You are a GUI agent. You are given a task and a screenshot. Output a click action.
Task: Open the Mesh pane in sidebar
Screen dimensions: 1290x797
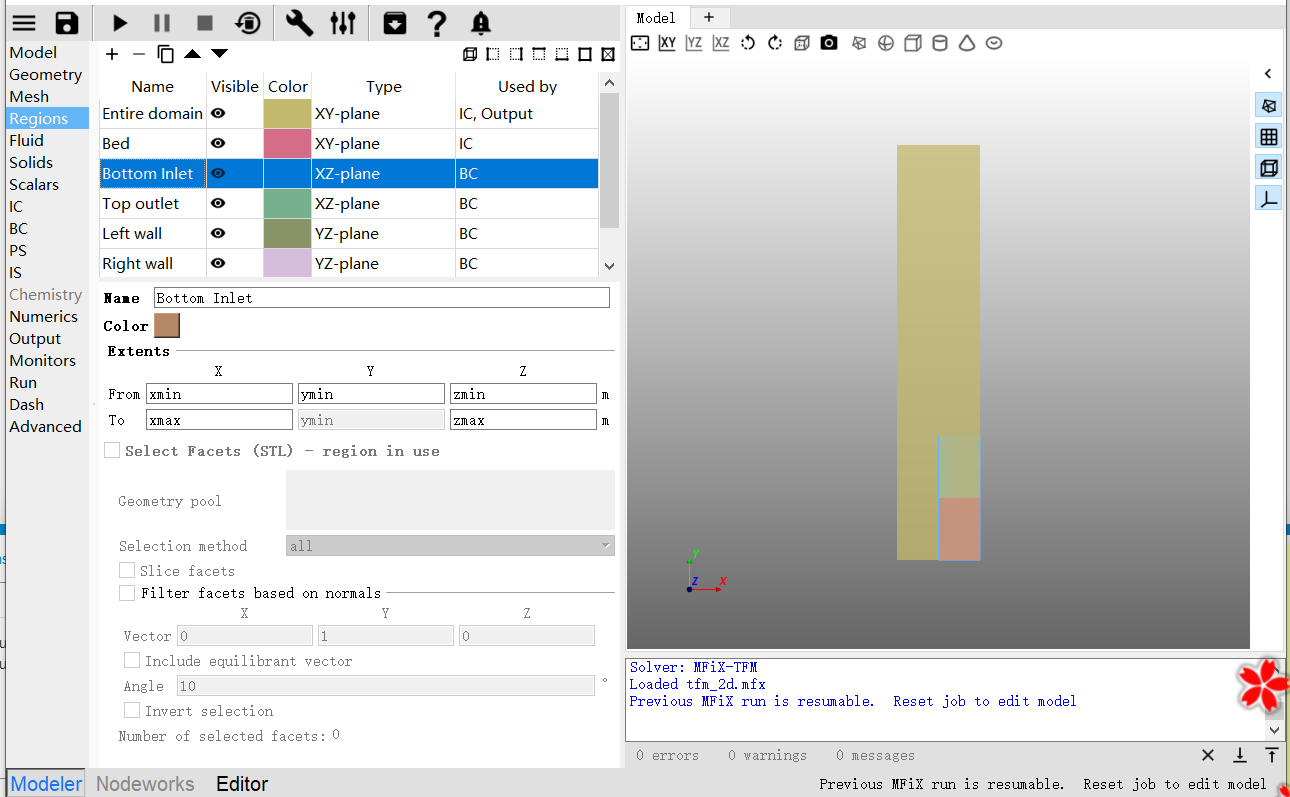pyautogui.click(x=29, y=97)
